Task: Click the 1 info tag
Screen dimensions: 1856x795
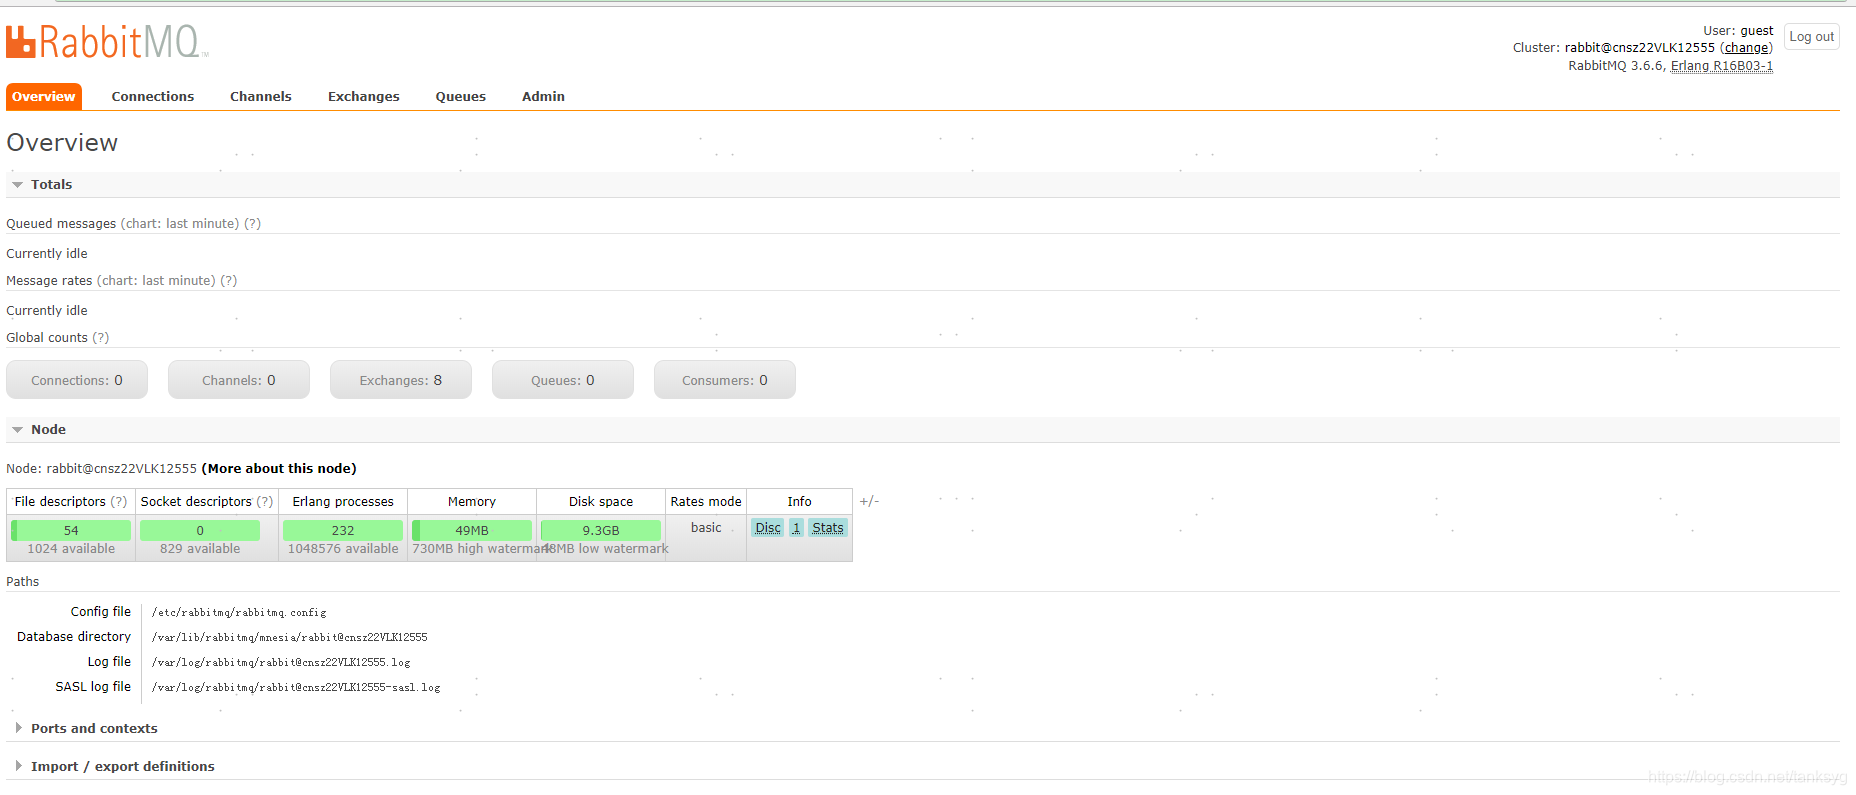Action: coord(796,528)
